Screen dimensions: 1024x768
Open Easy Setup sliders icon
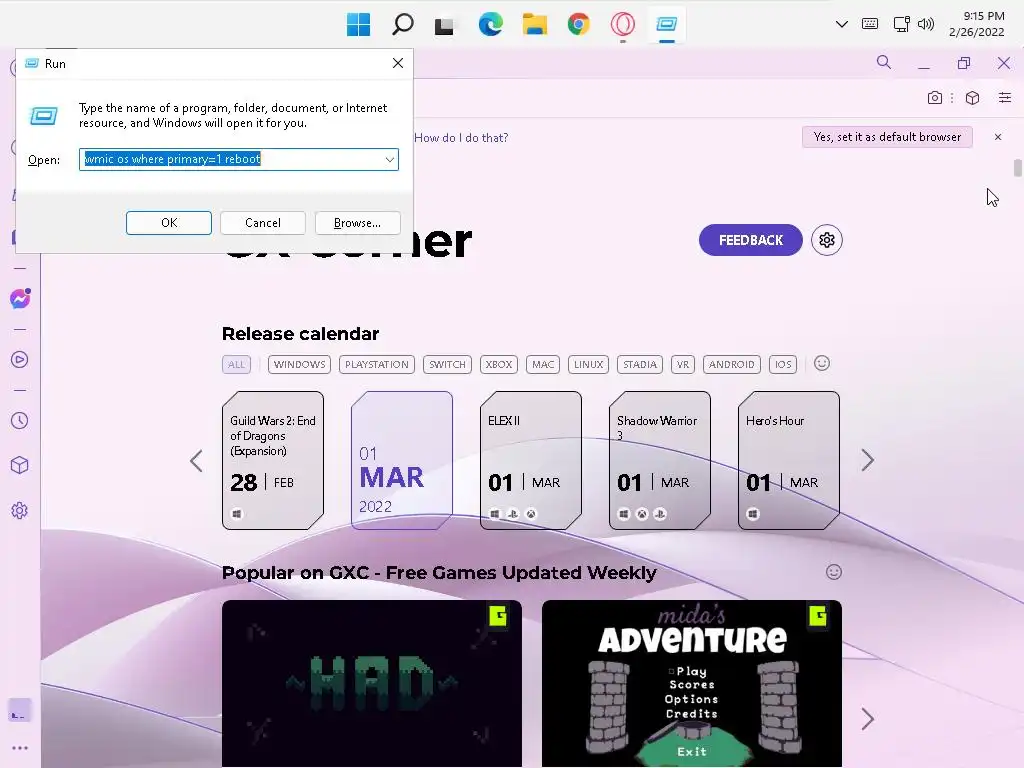coord(1004,98)
